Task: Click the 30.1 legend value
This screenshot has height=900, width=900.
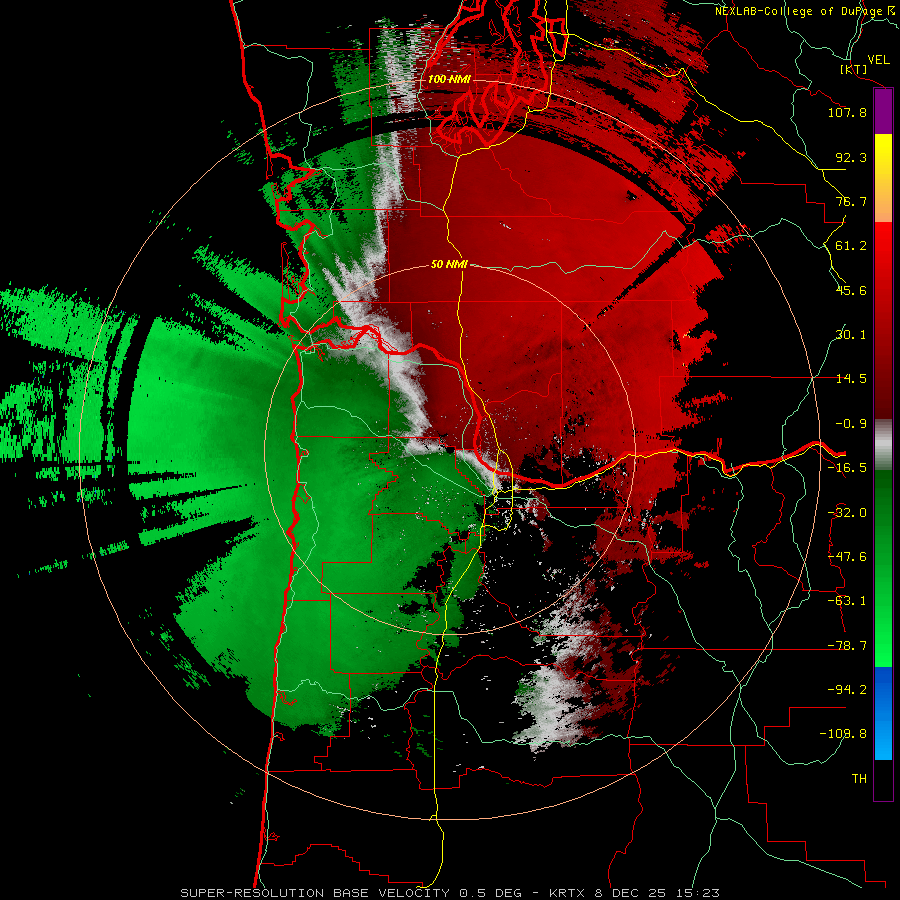Action: [x=851, y=335]
